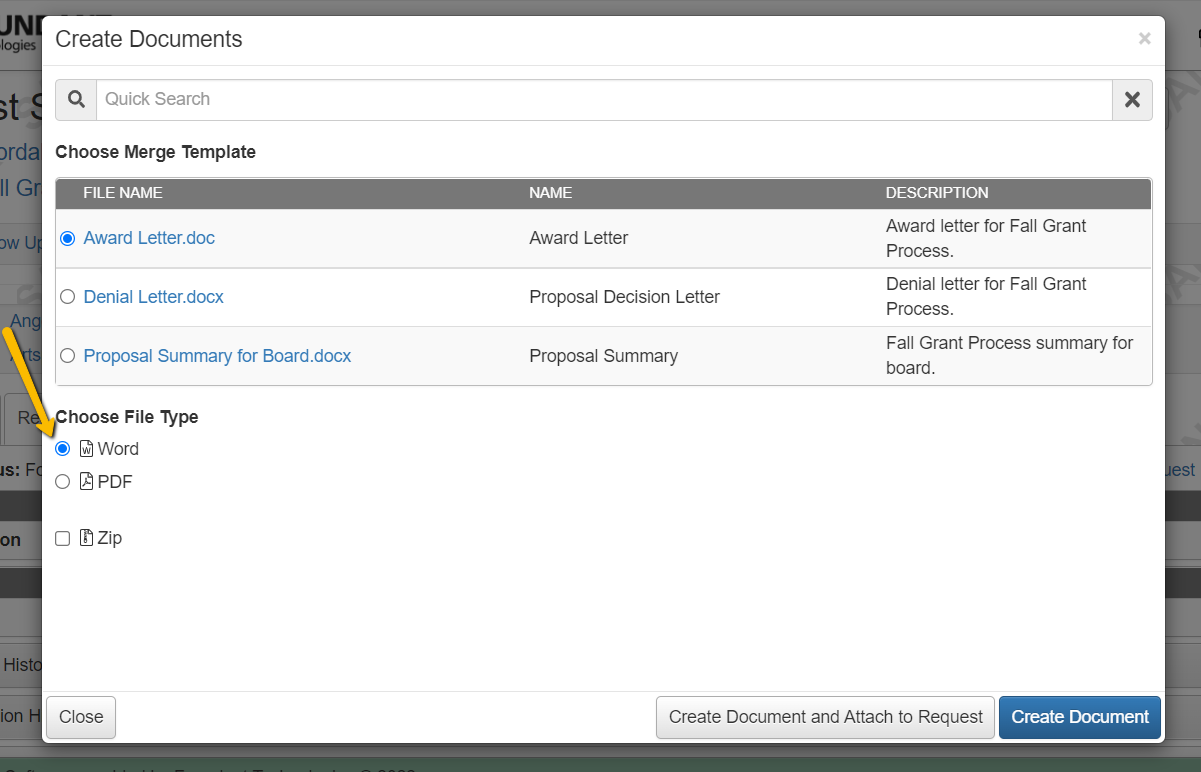1201x772 pixels.
Task: Select the Award Letter.doc radio button
Action: pyautogui.click(x=67, y=238)
